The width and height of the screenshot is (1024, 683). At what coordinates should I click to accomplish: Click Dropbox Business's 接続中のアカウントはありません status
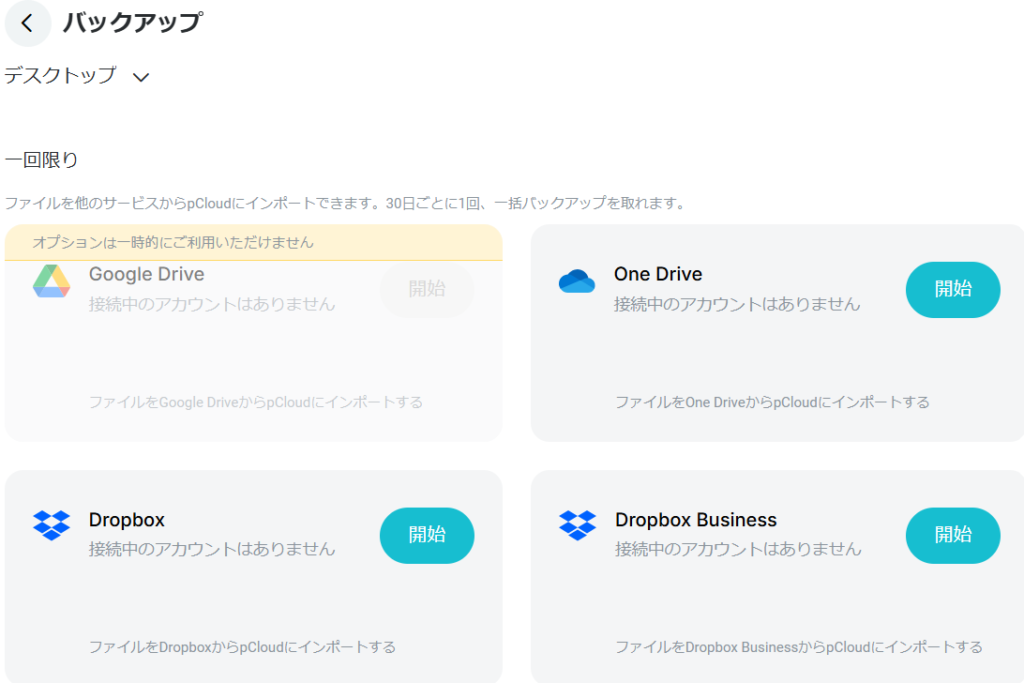[738, 549]
